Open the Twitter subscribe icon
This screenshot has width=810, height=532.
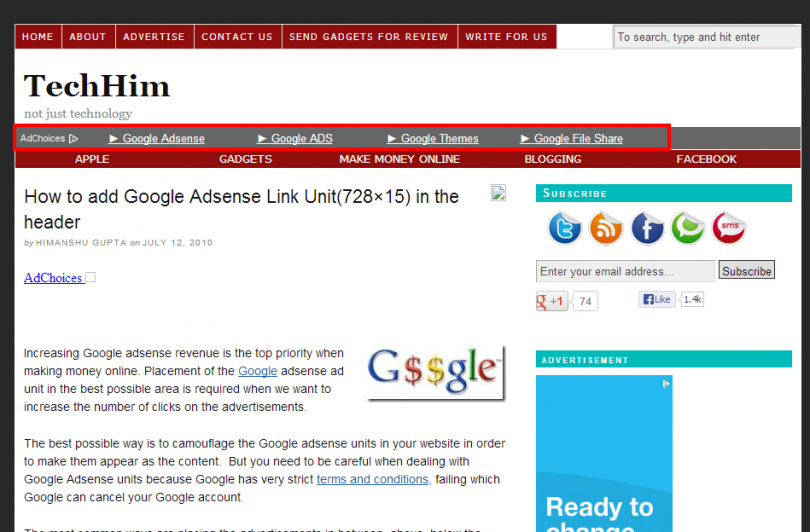coord(565,227)
